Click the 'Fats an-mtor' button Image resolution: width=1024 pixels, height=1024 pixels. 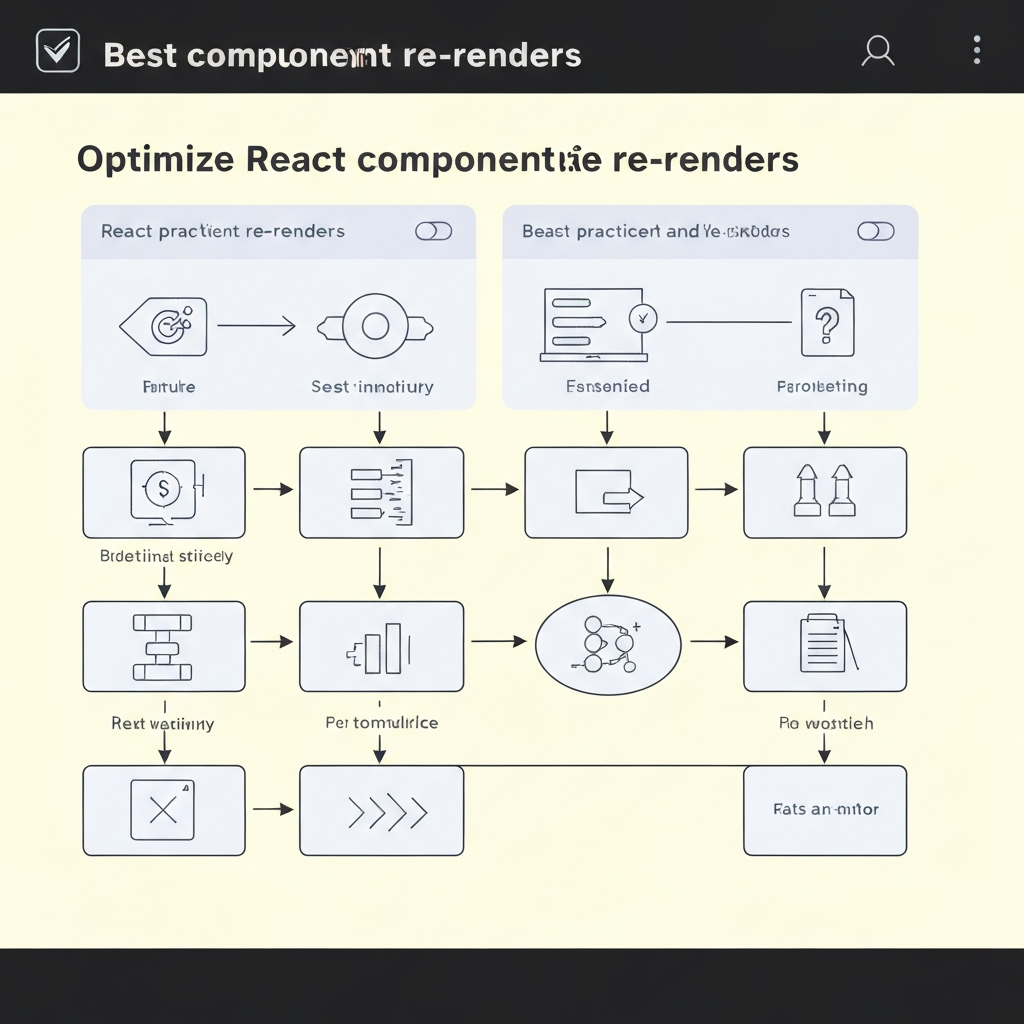pyautogui.click(x=823, y=810)
